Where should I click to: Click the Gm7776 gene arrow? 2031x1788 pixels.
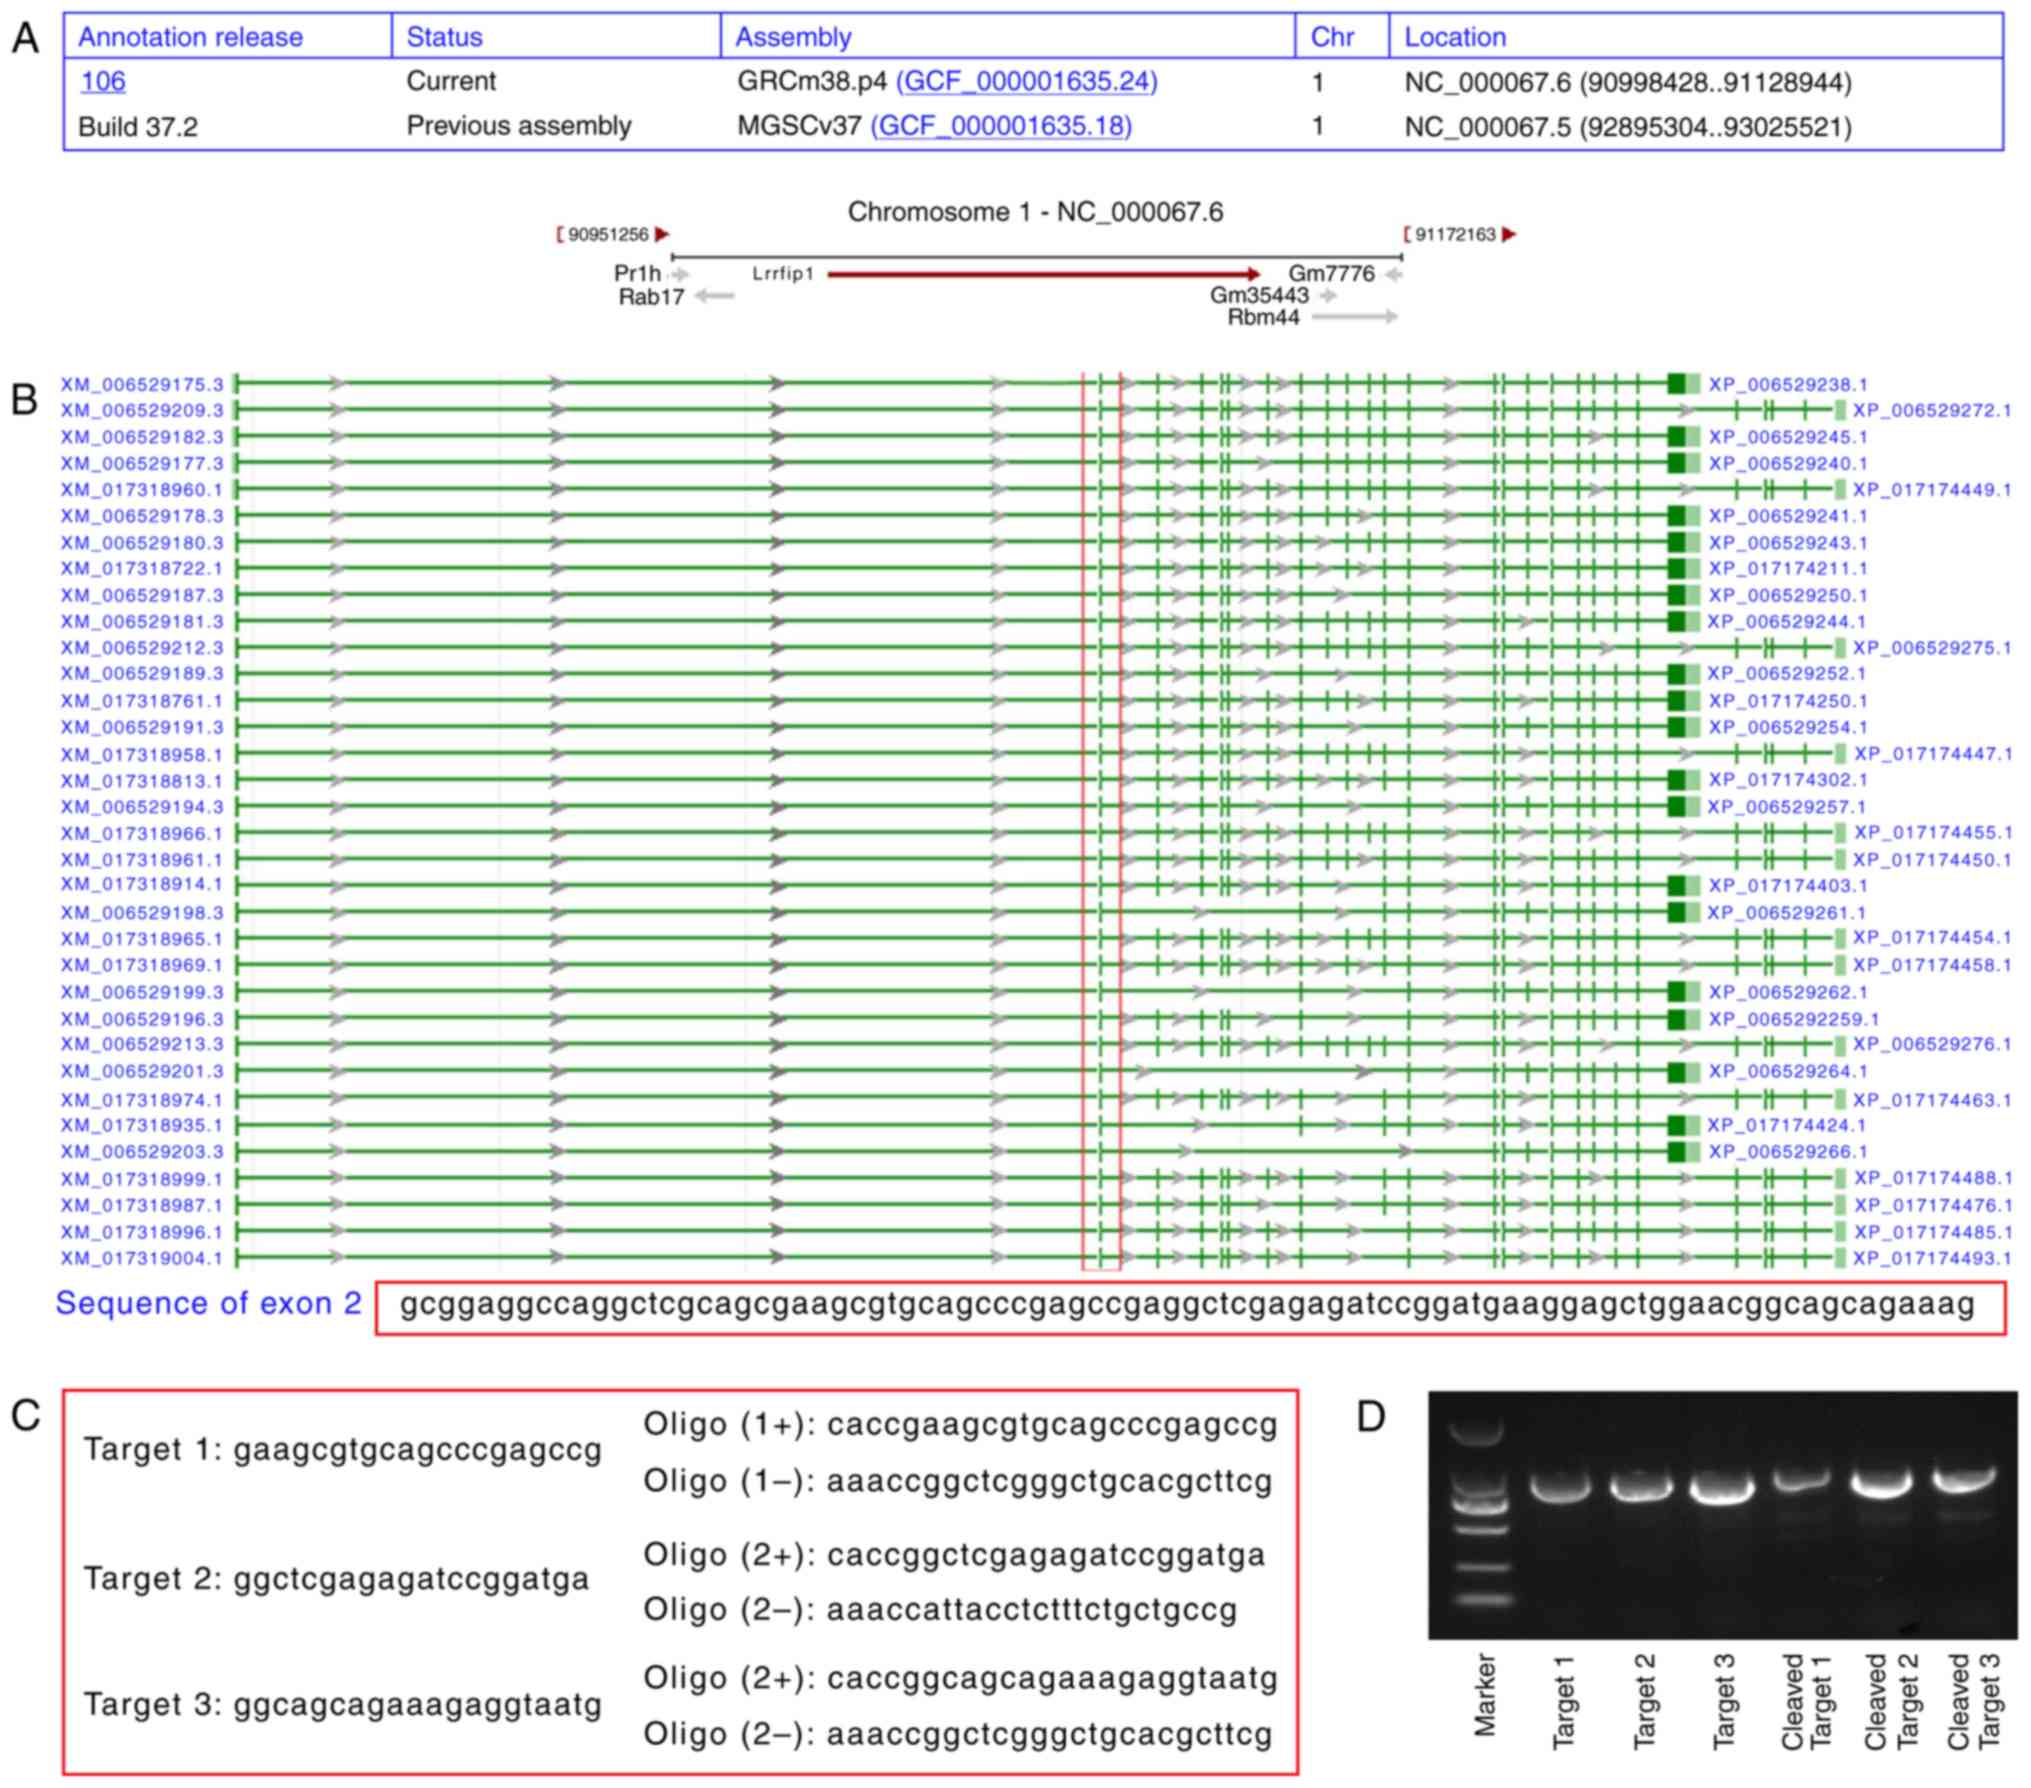1394,274
